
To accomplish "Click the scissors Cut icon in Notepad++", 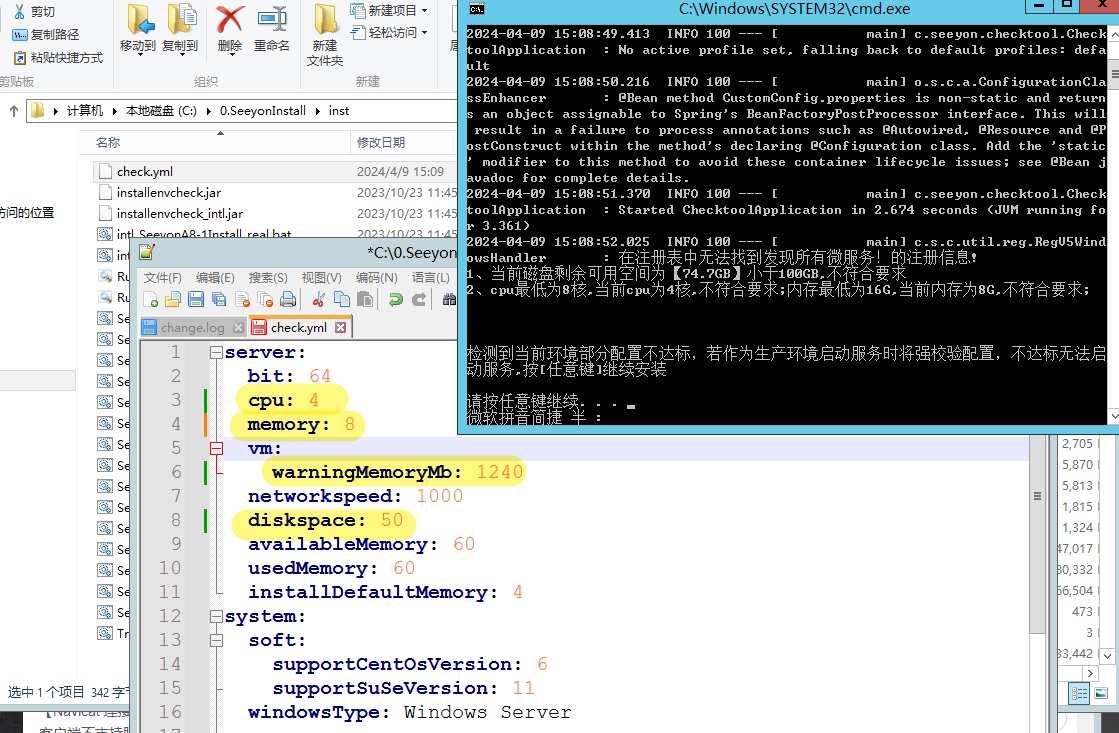I will pyautogui.click(x=319, y=300).
